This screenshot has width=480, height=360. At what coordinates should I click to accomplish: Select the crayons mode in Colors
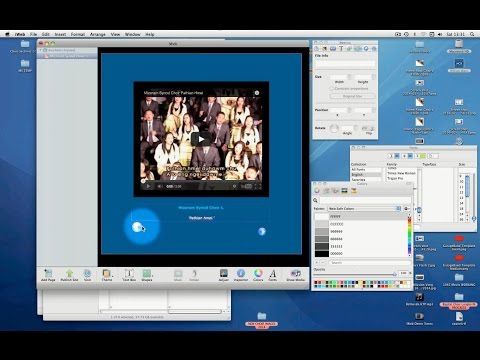pyautogui.click(x=354, y=191)
